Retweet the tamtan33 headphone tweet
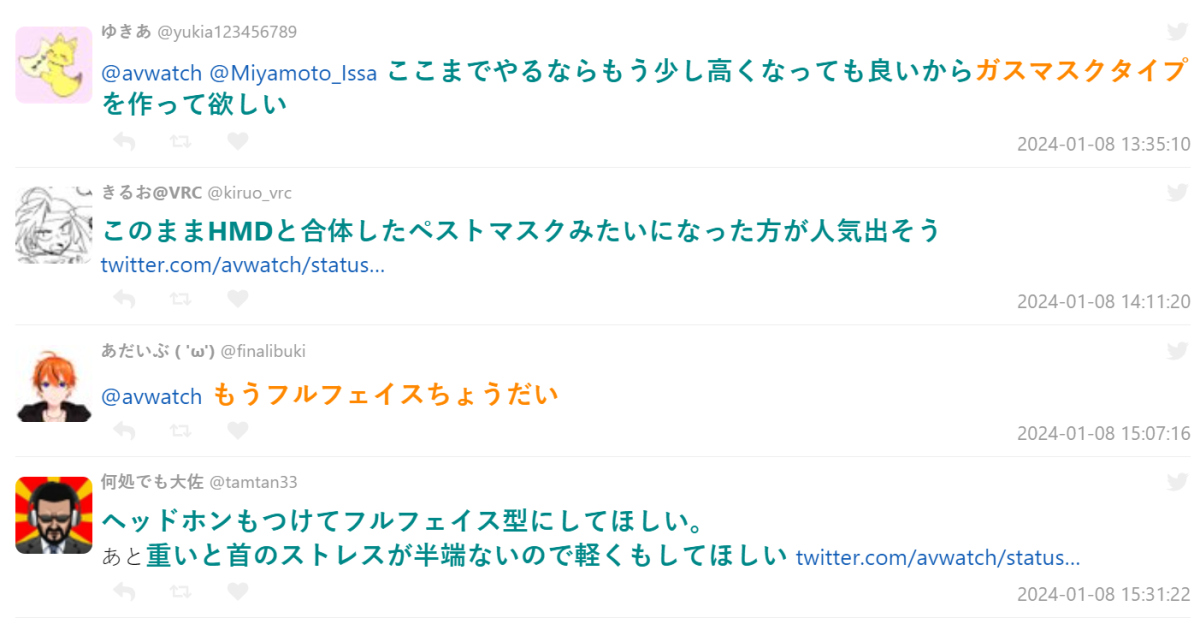Image resolution: width=1200 pixels, height=624 pixels. pyautogui.click(x=181, y=592)
